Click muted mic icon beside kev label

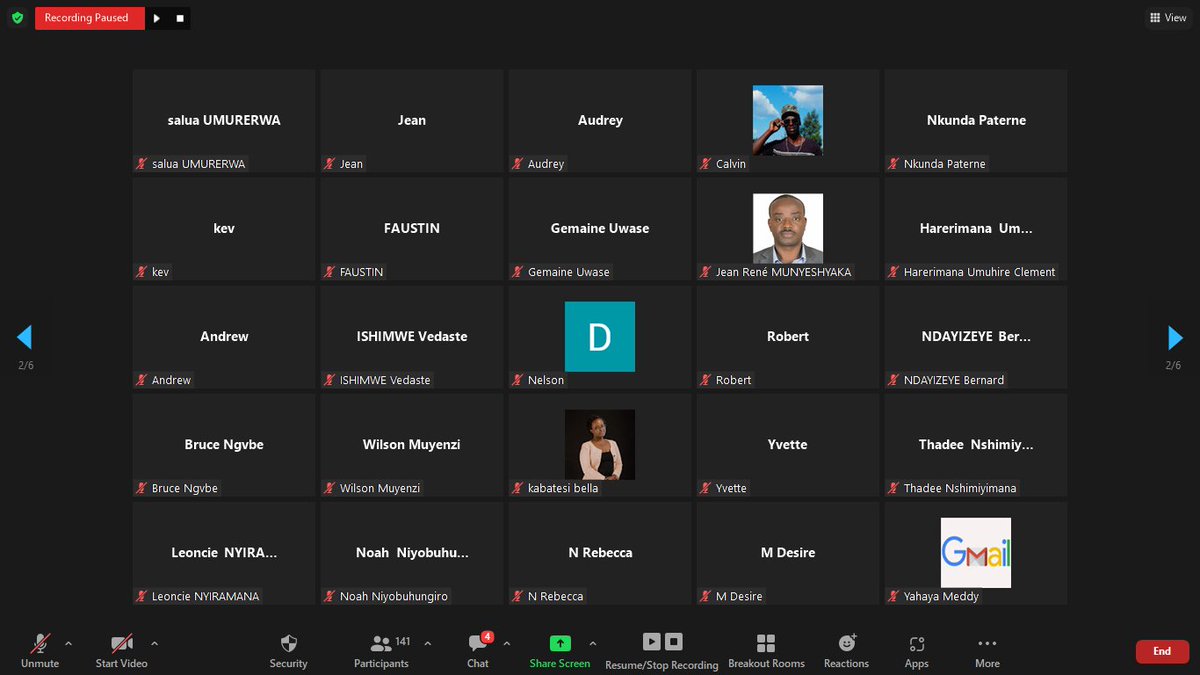pyautogui.click(x=142, y=272)
